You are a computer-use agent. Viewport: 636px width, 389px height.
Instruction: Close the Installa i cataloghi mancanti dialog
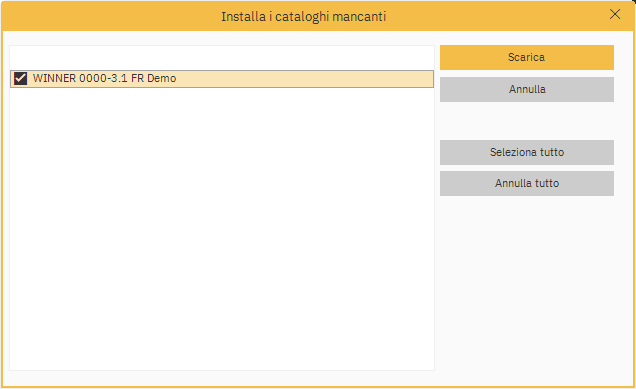coord(615,14)
